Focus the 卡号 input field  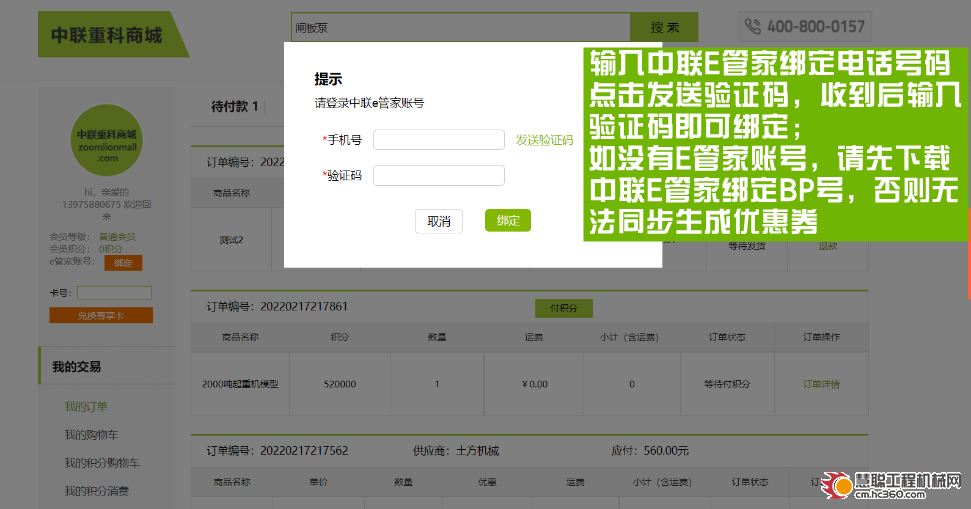coord(115,293)
